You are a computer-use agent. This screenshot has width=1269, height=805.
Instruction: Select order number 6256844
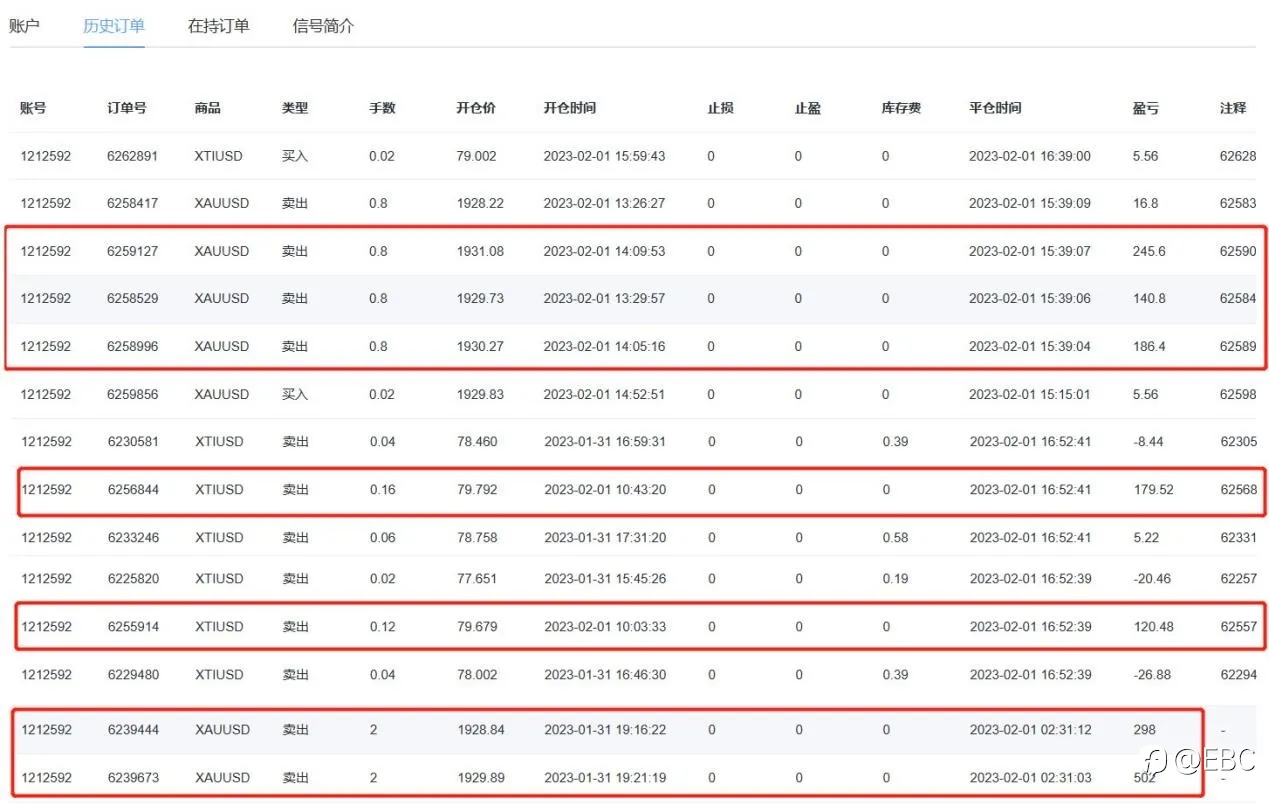[x=133, y=489]
